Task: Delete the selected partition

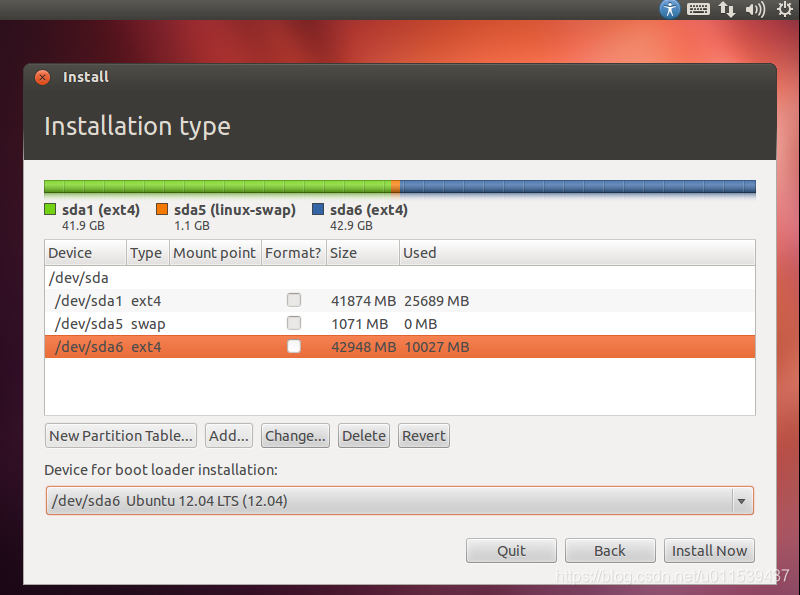Action: [364, 436]
